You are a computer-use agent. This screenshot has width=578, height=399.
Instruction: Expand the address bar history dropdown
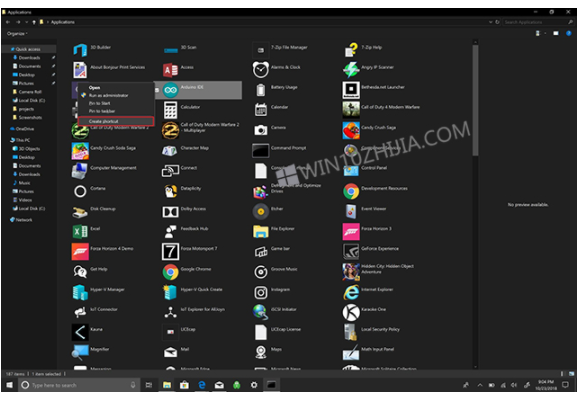(x=490, y=22)
